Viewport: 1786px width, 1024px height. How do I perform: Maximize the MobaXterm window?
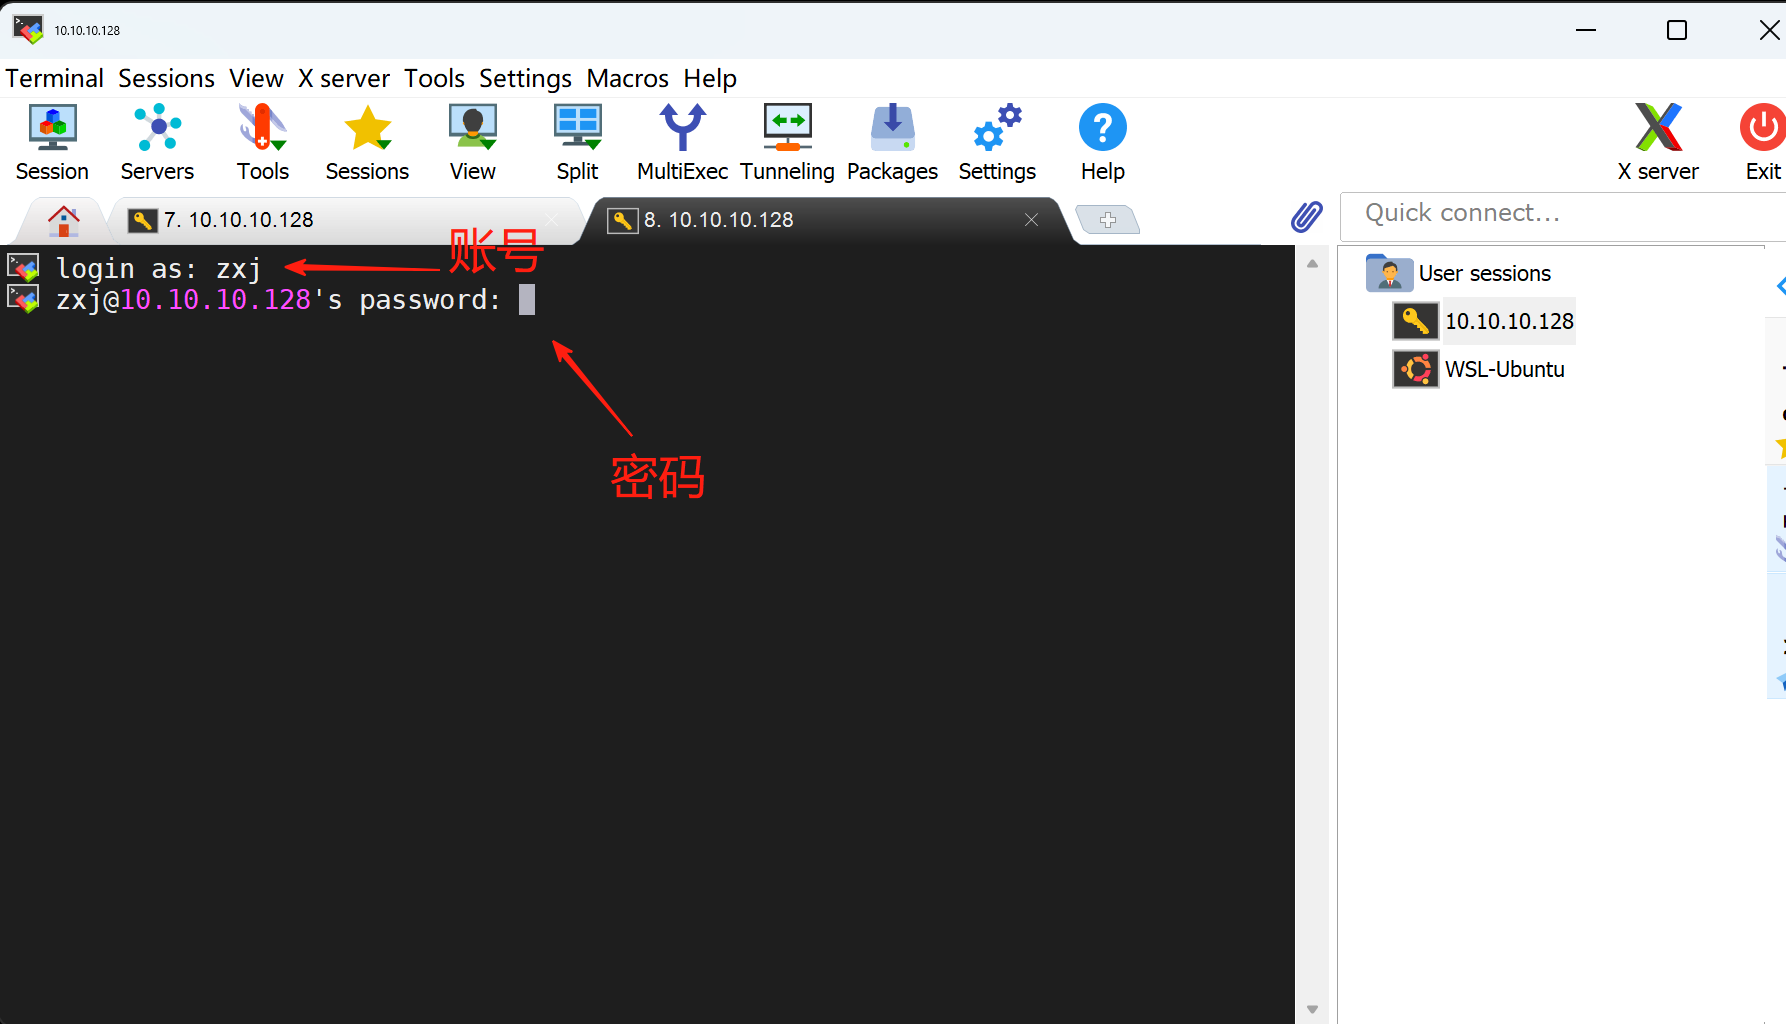[1677, 30]
